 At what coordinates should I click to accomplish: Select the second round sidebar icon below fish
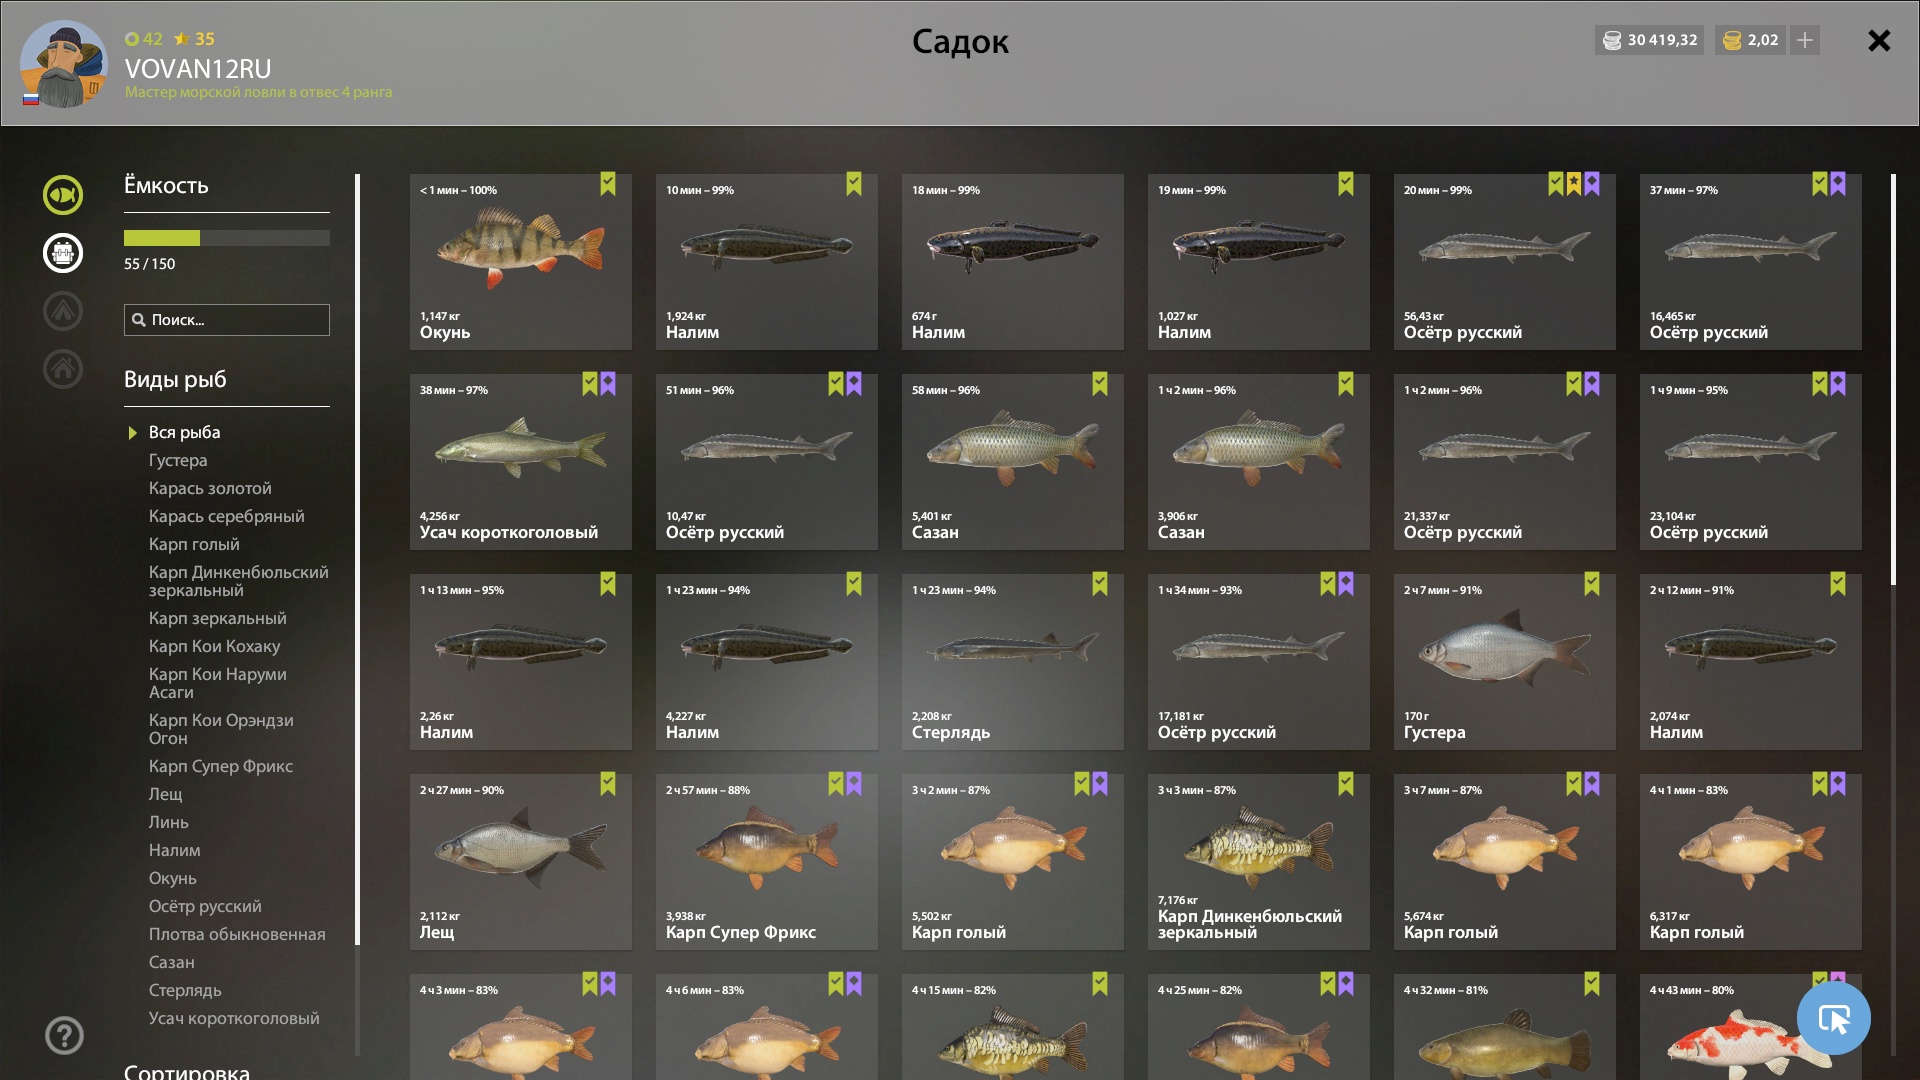(x=62, y=253)
